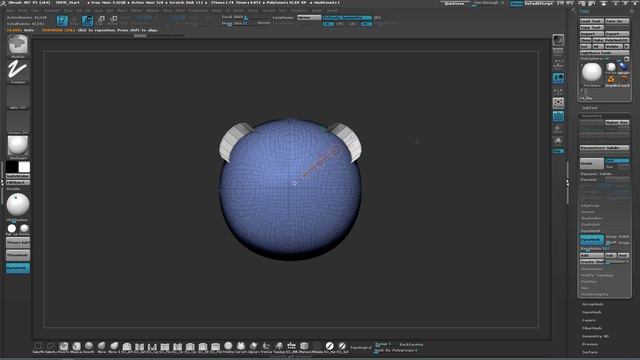Pin the Tool palette with corner icon
Screen dimensions: 640x360
coord(632,11)
